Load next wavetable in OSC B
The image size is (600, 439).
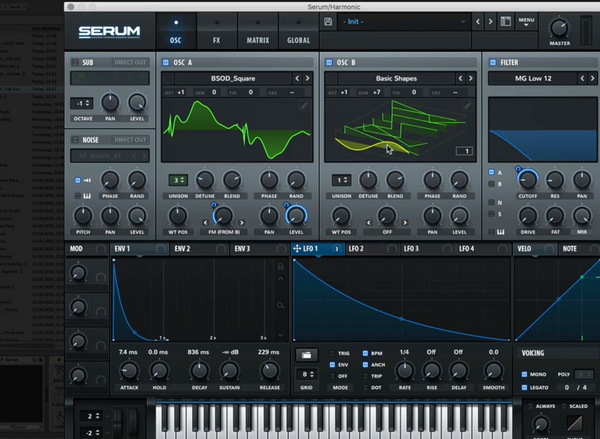[471, 78]
